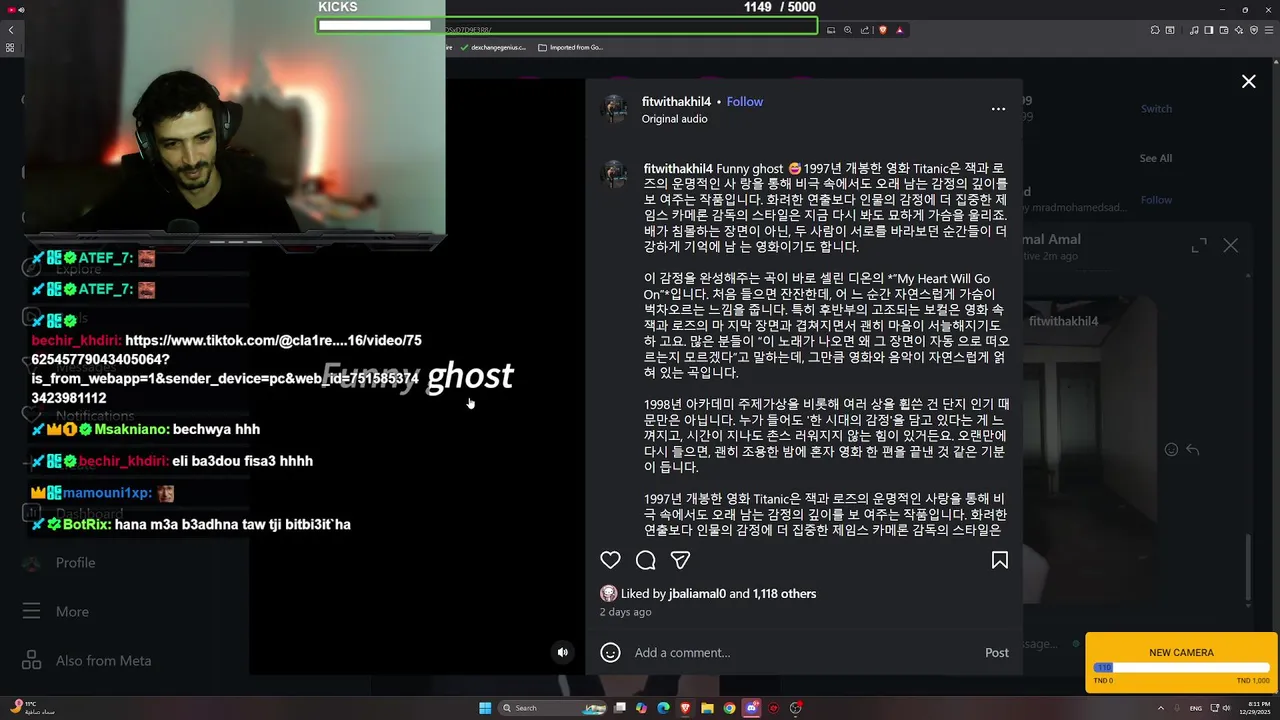Click Switch account link
1280x720 pixels.
[x=1156, y=109]
